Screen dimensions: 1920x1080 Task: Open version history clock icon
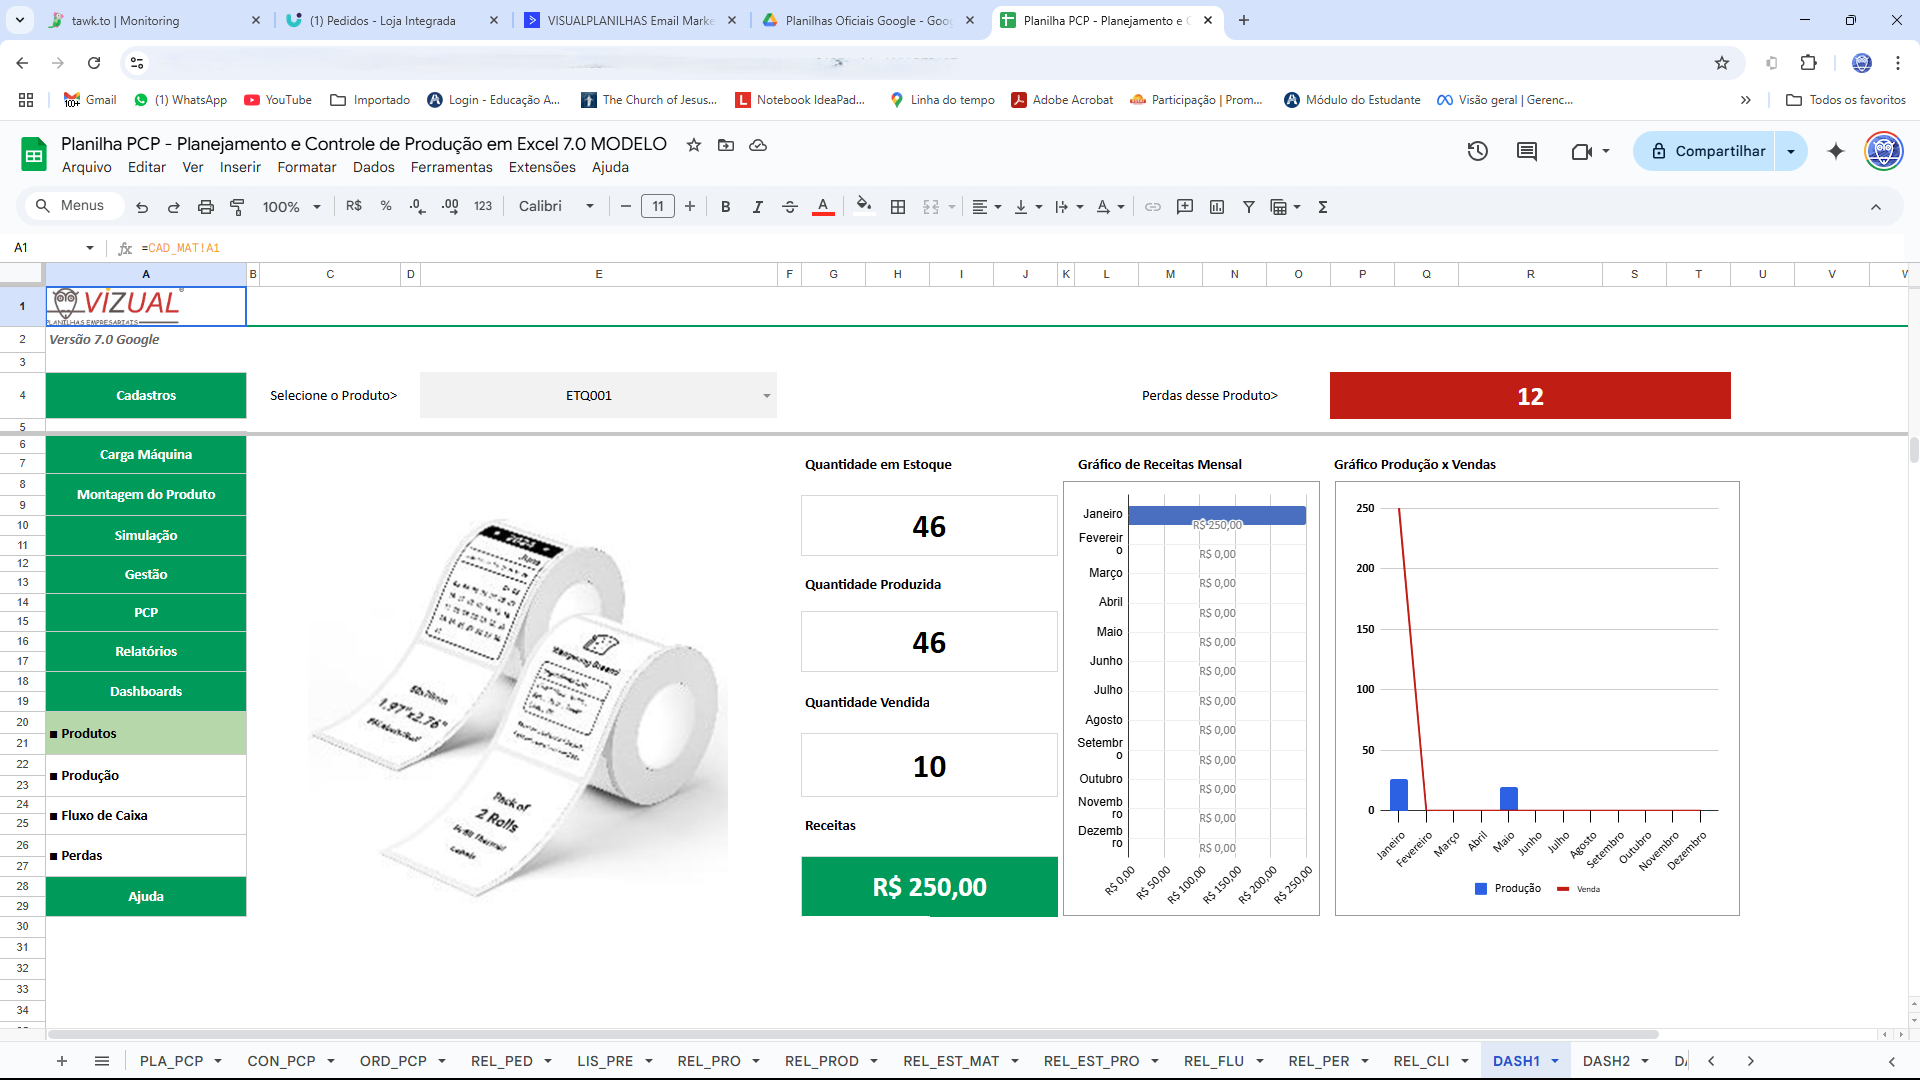pyautogui.click(x=1477, y=151)
